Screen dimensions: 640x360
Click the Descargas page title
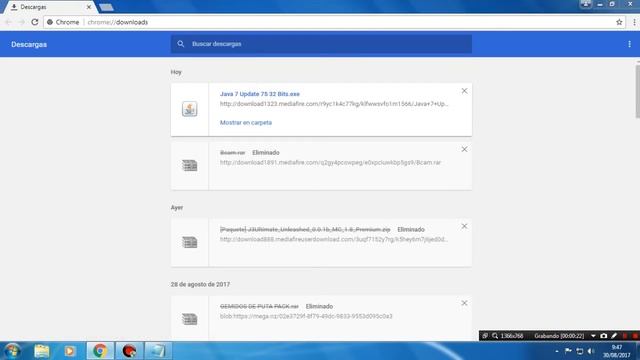tap(29, 44)
